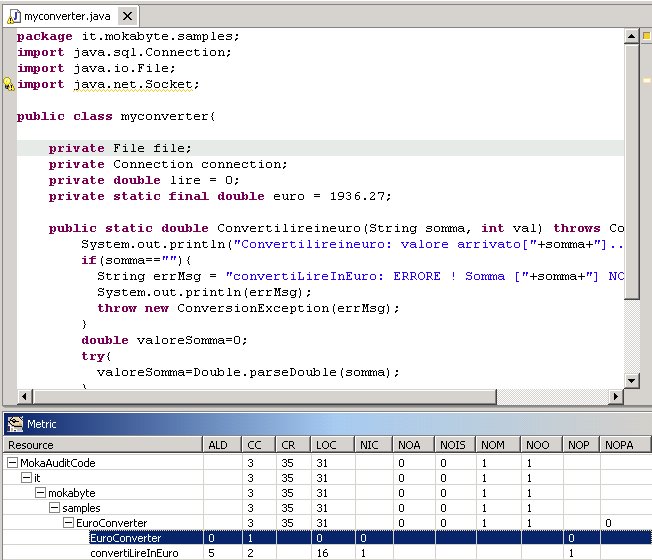Click the 'valoreSomma=Double.parseDouble(somma);' line
652x560 pixels.
[x=248, y=372]
